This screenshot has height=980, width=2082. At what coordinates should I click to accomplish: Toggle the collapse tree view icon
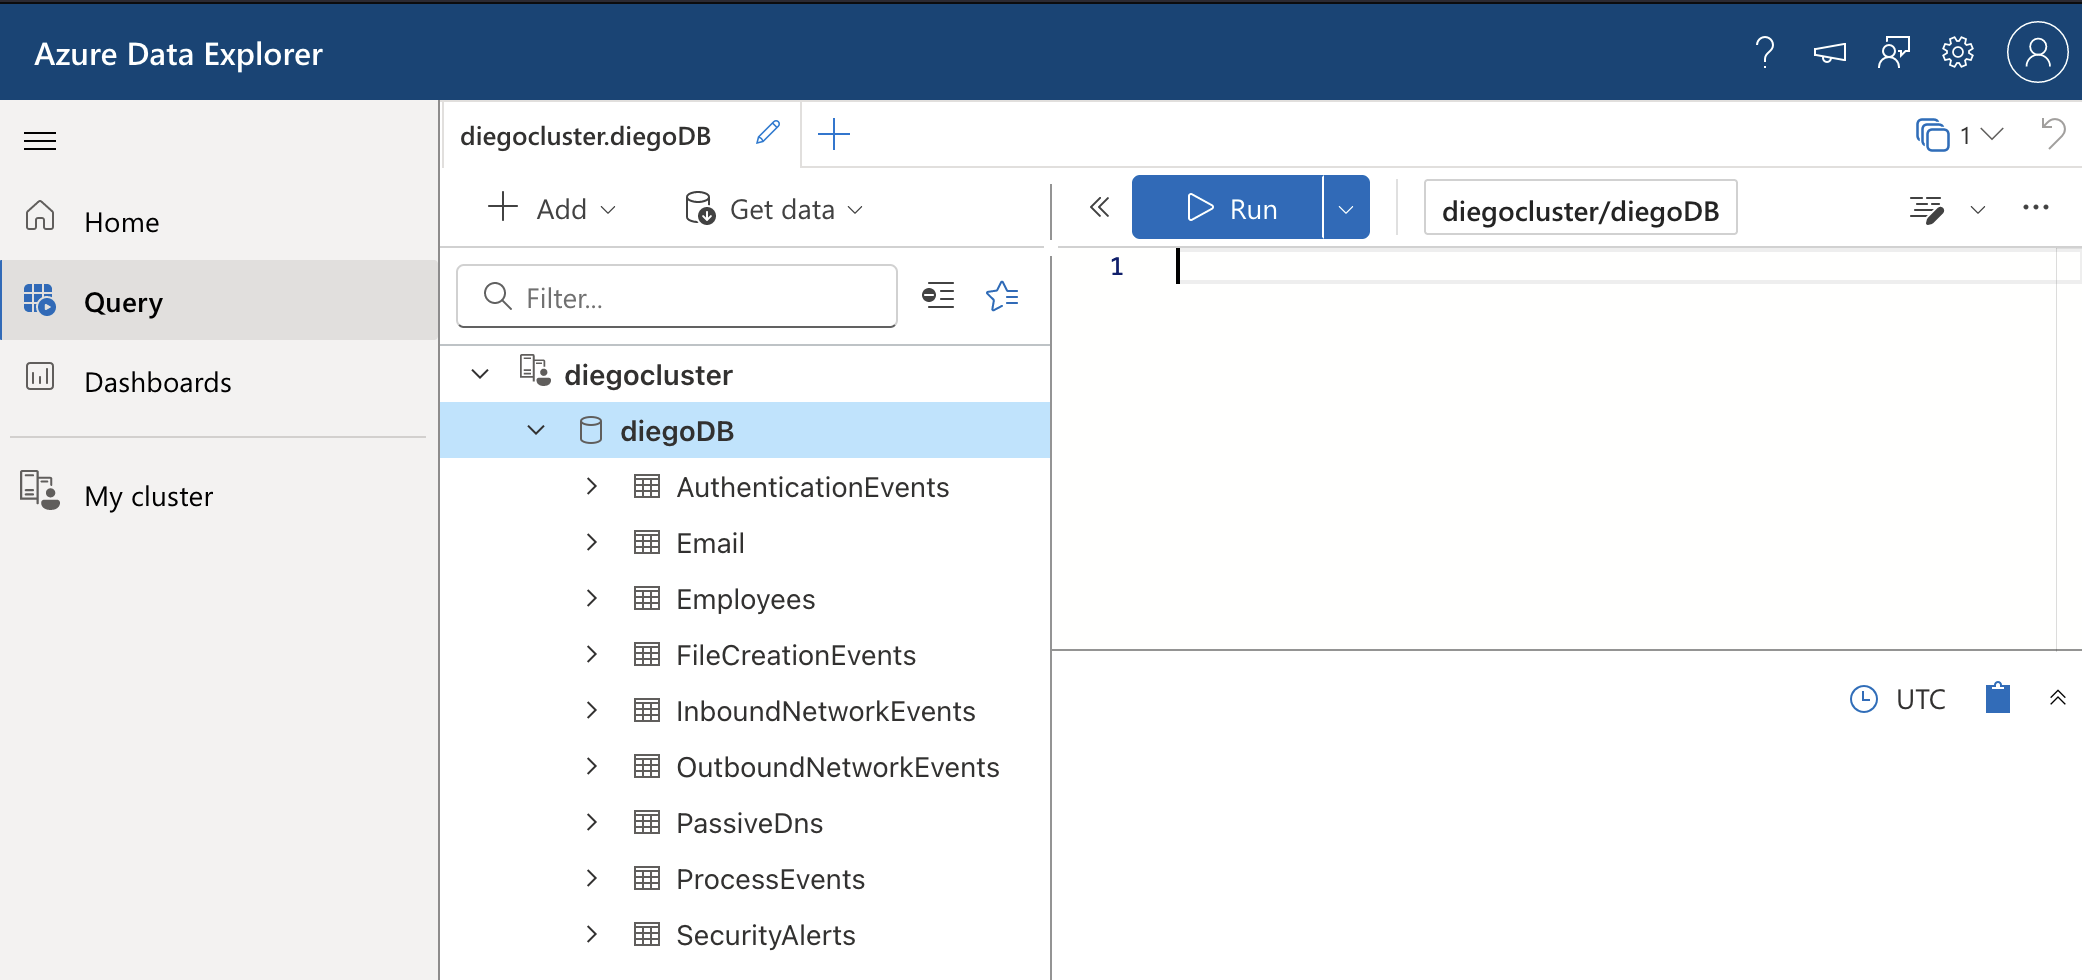point(938,296)
